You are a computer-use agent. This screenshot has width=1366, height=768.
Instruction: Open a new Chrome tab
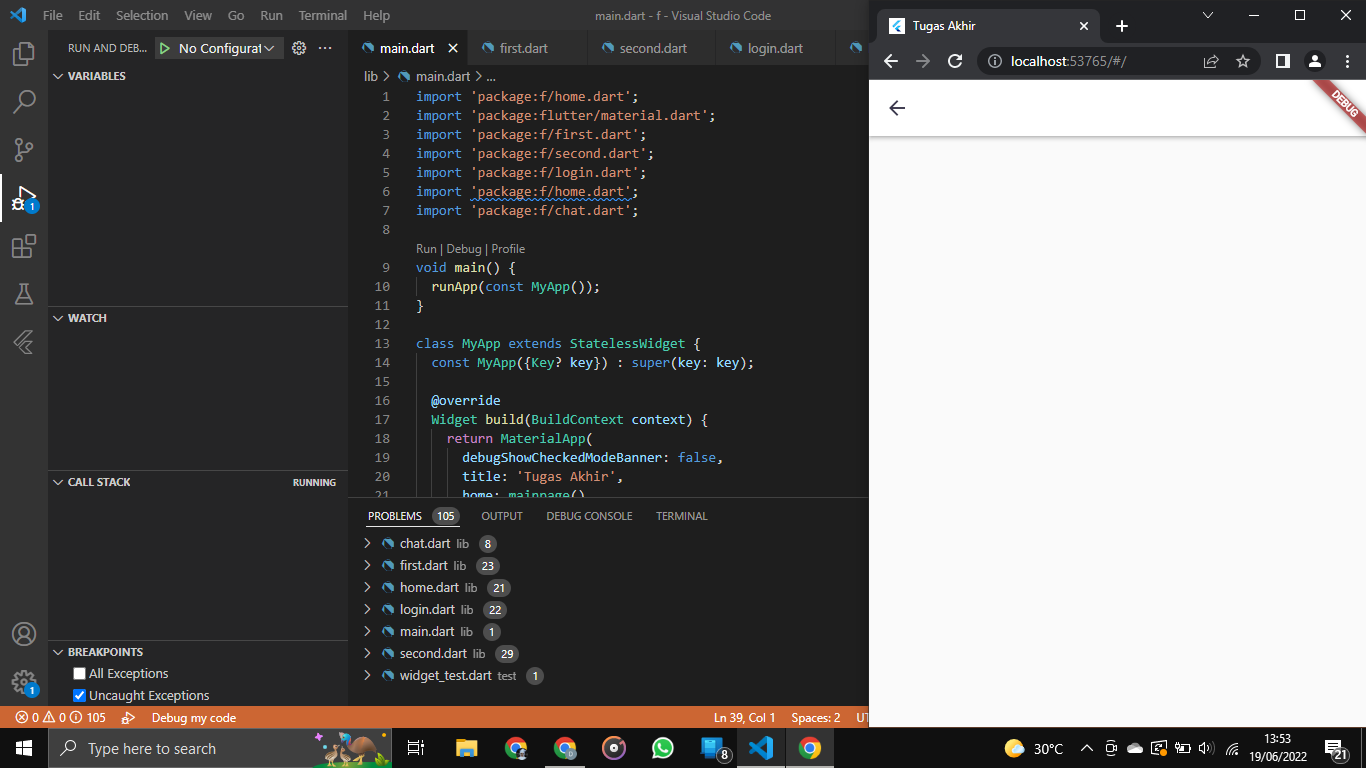[x=1122, y=27]
